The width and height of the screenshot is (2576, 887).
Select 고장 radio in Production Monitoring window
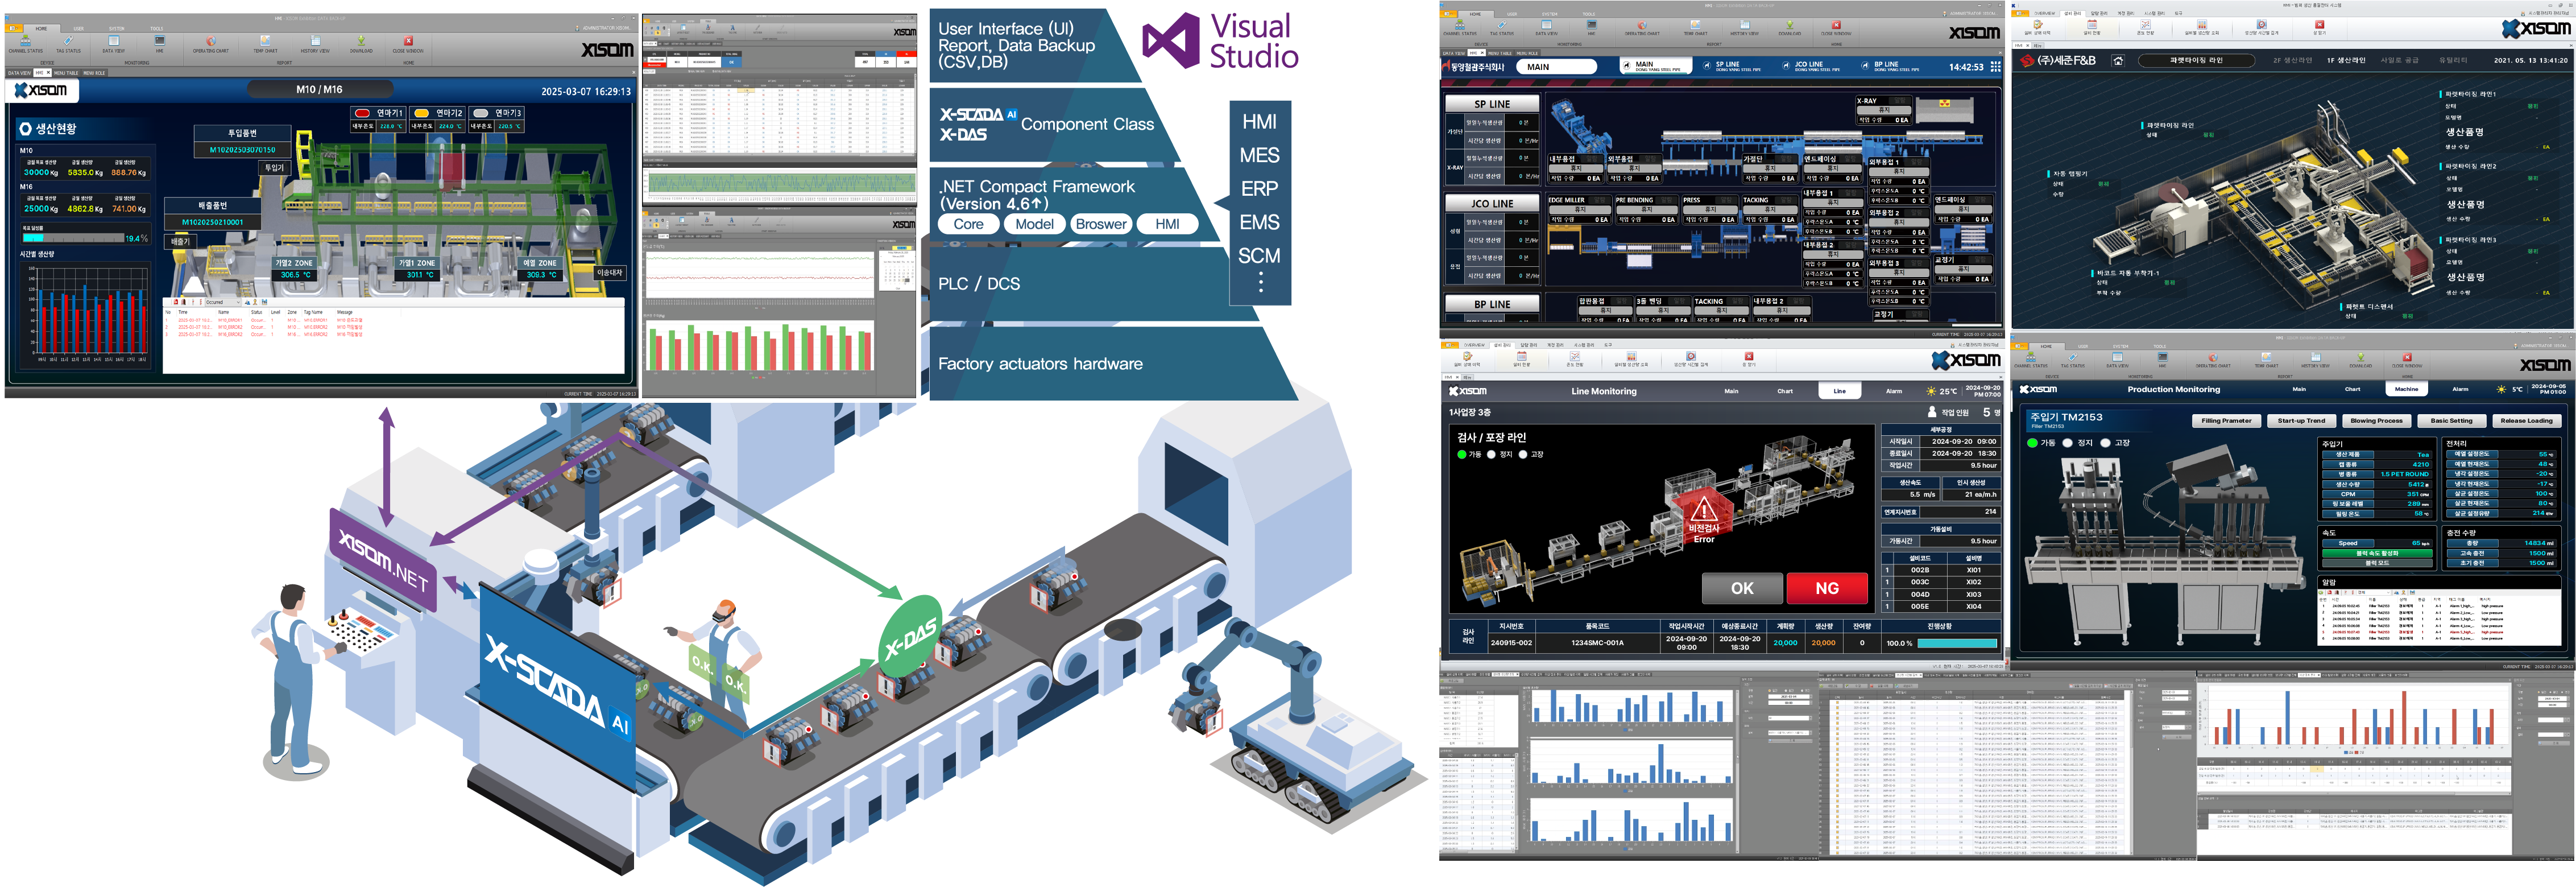pyautogui.click(x=2105, y=443)
